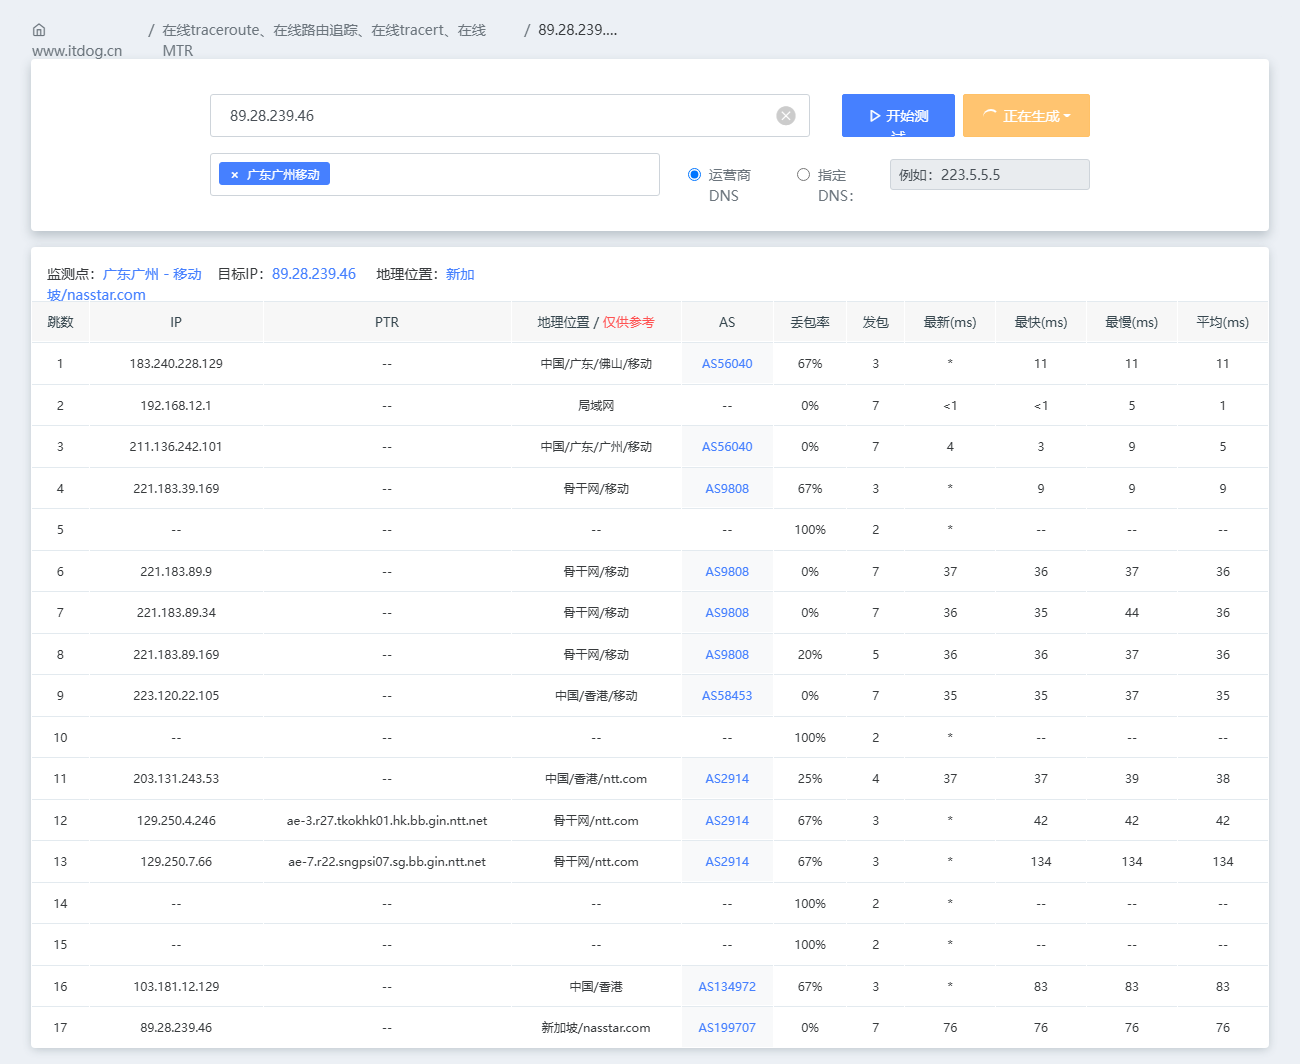Click the 平均(ms) column header
The width and height of the screenshot is (1300, 1064).
click(1222, 322)
